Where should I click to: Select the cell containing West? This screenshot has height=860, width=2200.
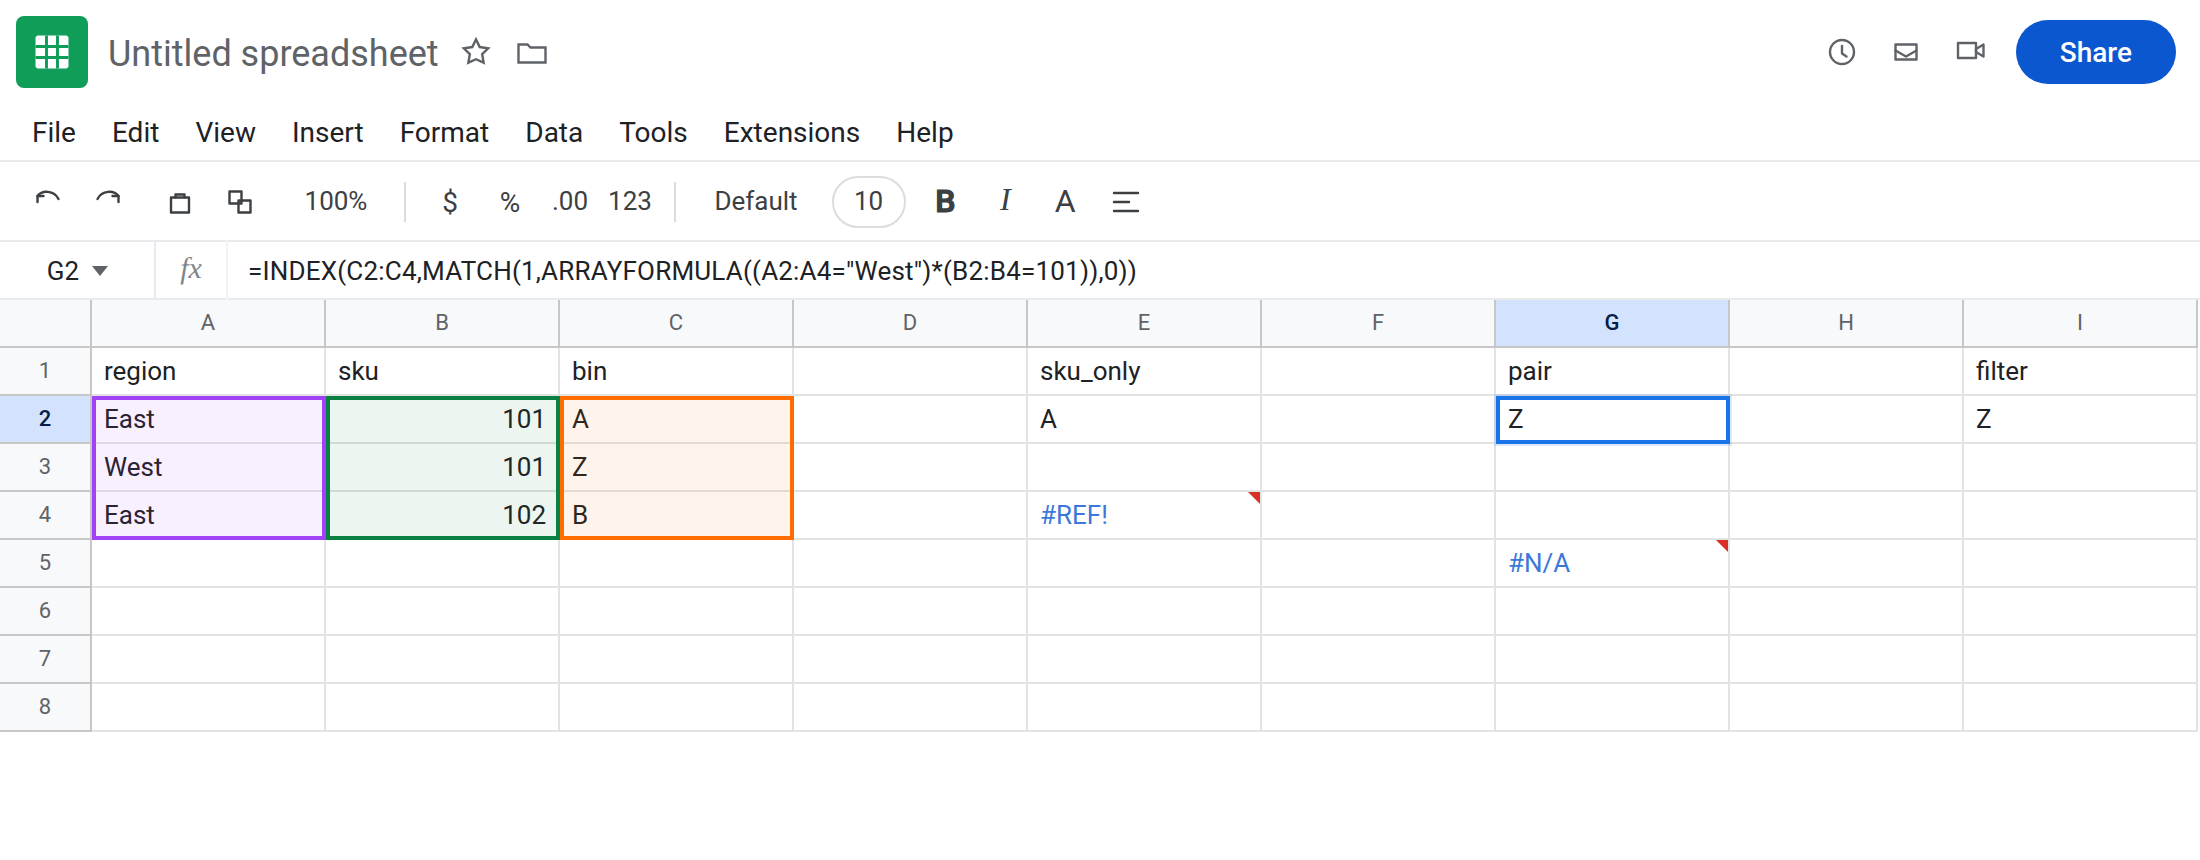(208, 467)
